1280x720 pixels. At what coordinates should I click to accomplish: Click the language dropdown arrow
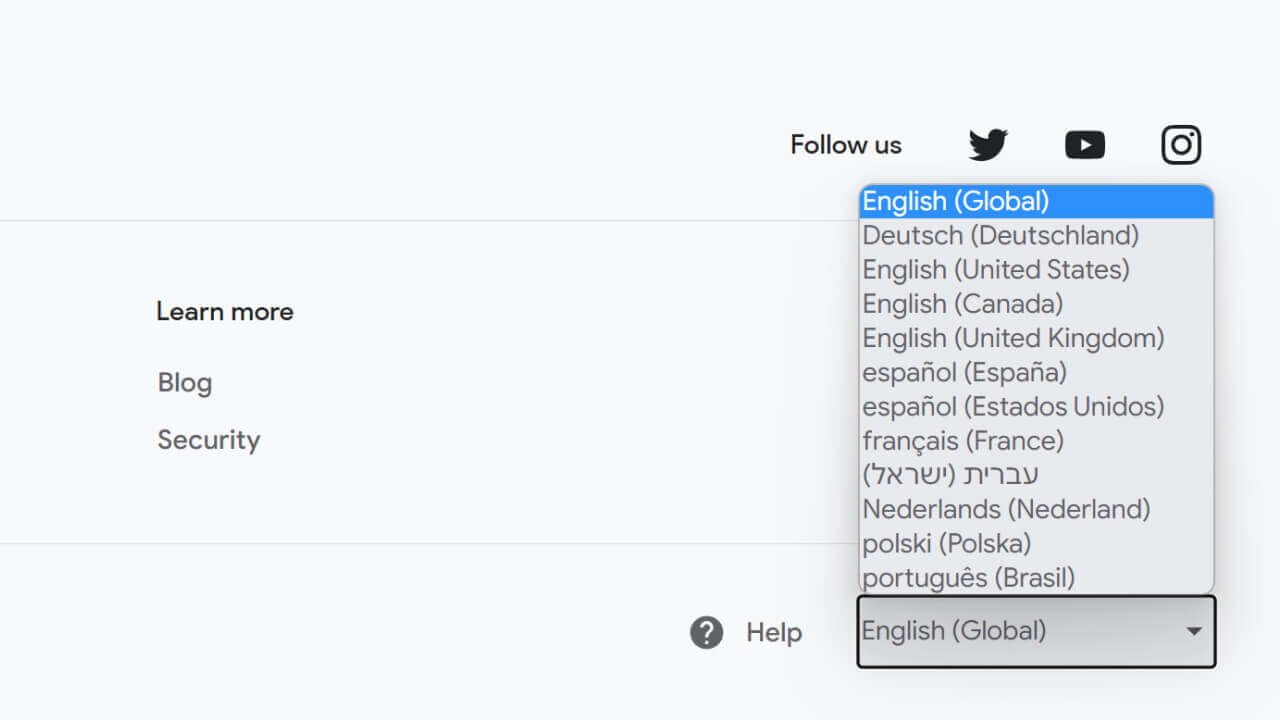coord(1193,631)
